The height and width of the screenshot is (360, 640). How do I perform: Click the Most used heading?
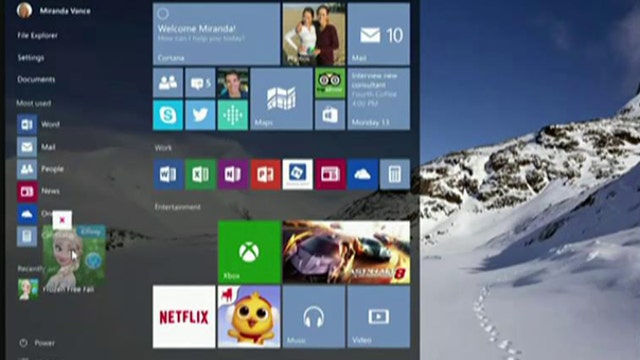click(x=34, y=103)
